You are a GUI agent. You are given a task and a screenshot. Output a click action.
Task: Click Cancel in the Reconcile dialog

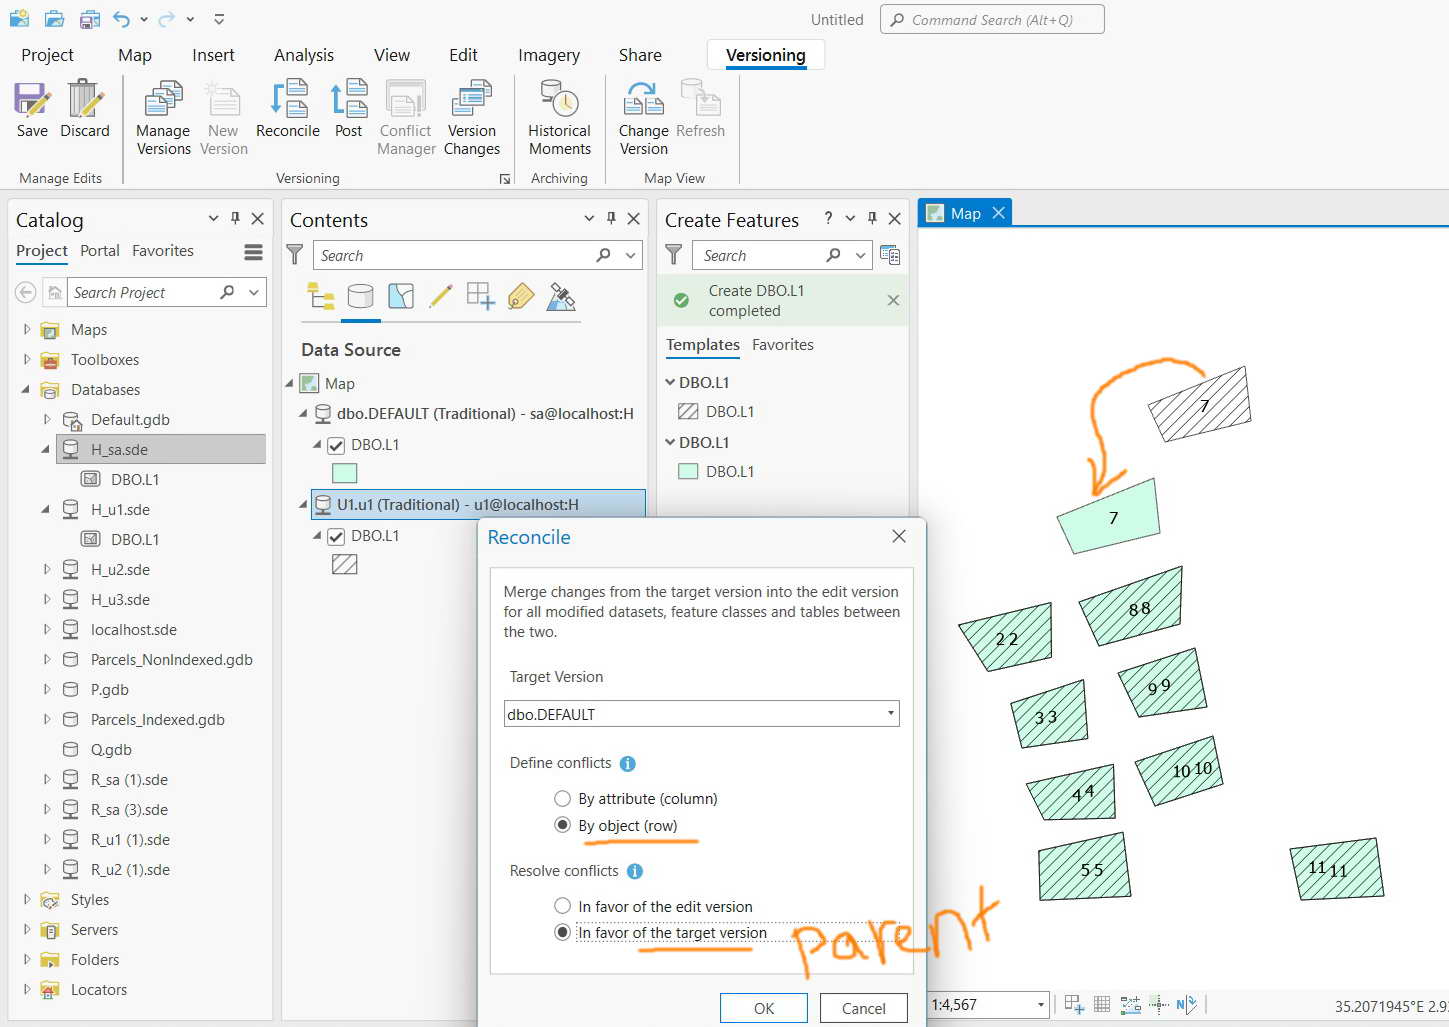864,1008
